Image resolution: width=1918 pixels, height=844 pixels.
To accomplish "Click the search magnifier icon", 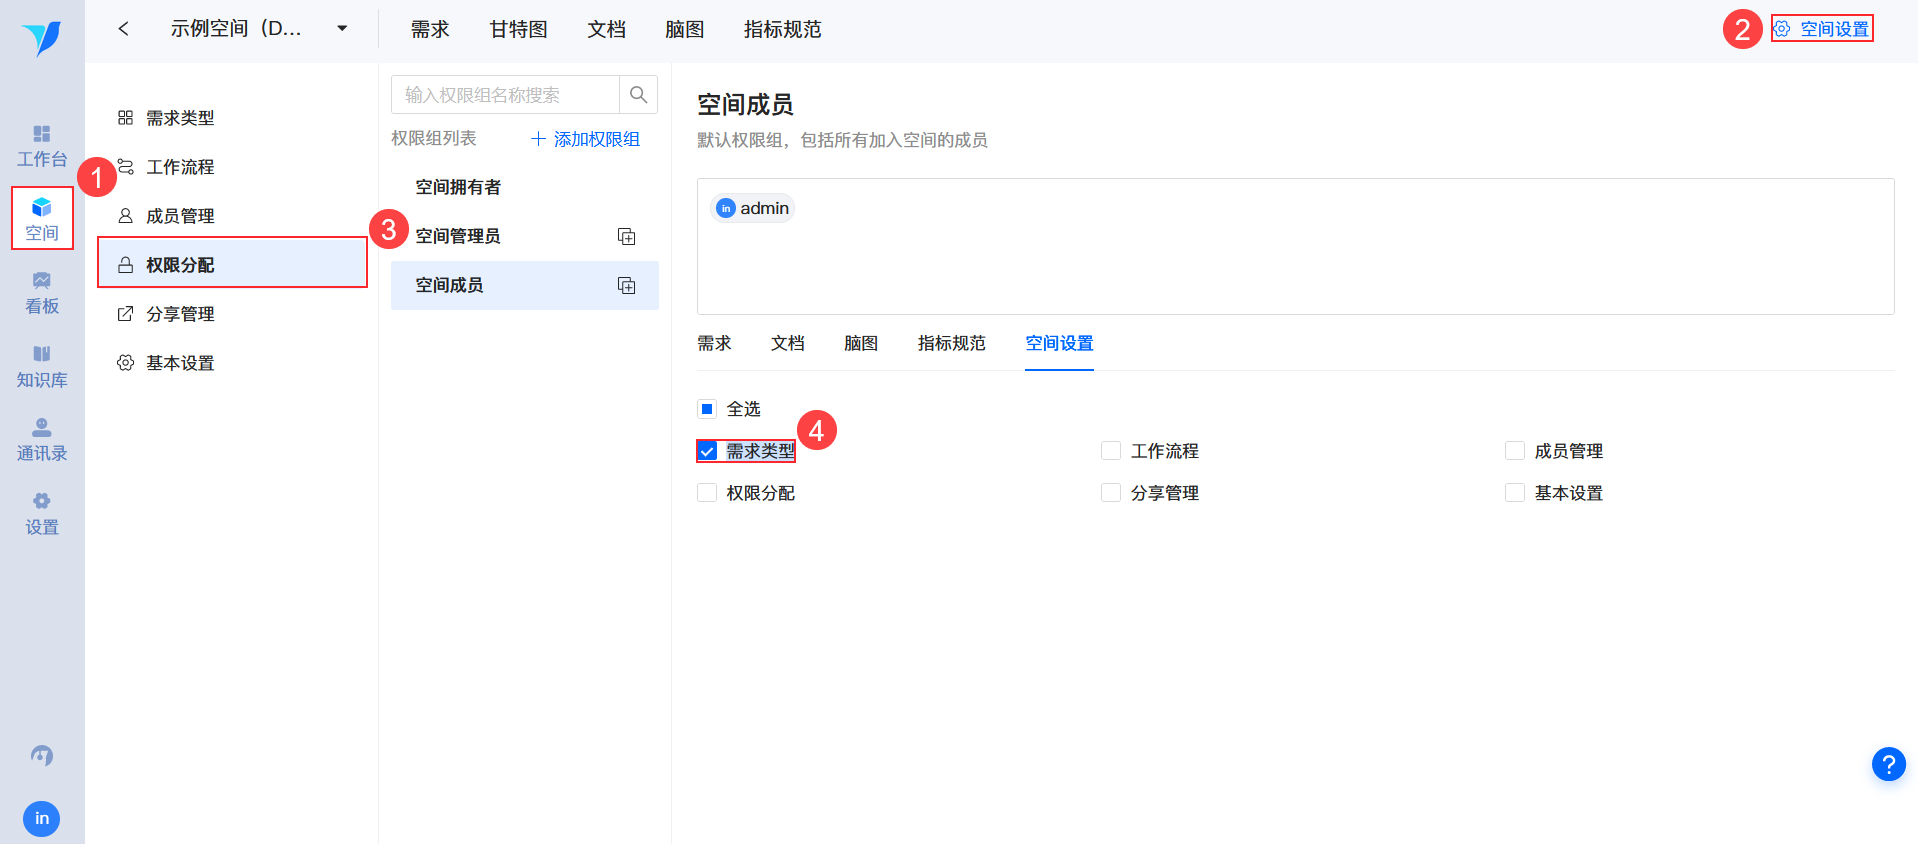I will [639, 95].
